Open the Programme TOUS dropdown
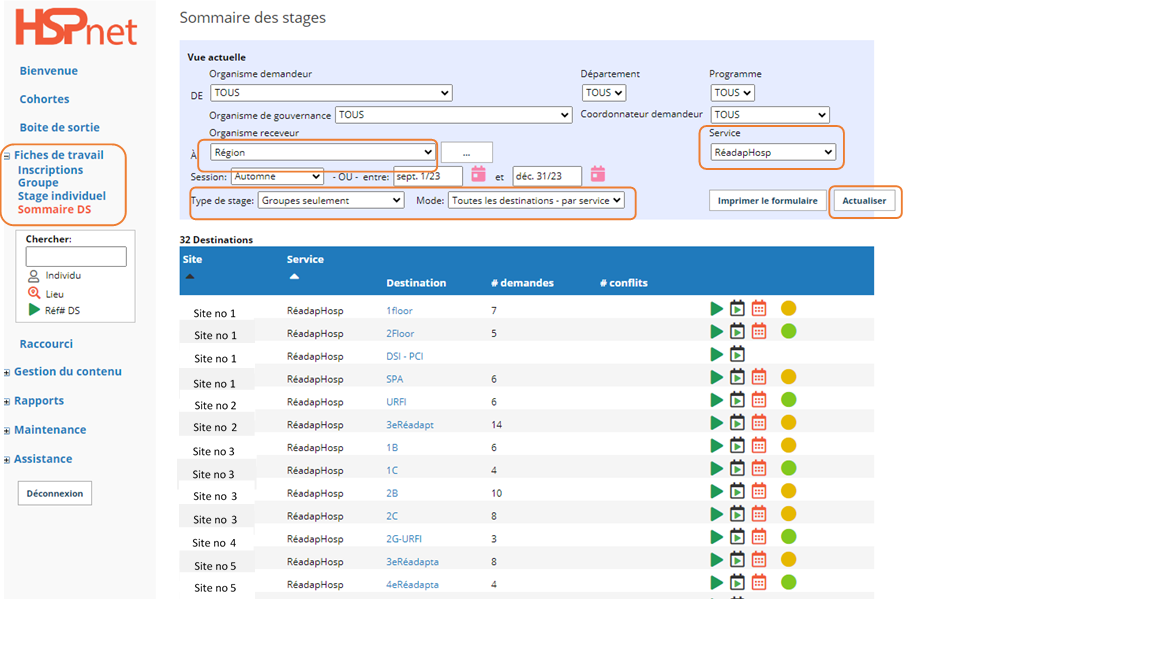The image size is (1152, 648). point(732,93)
